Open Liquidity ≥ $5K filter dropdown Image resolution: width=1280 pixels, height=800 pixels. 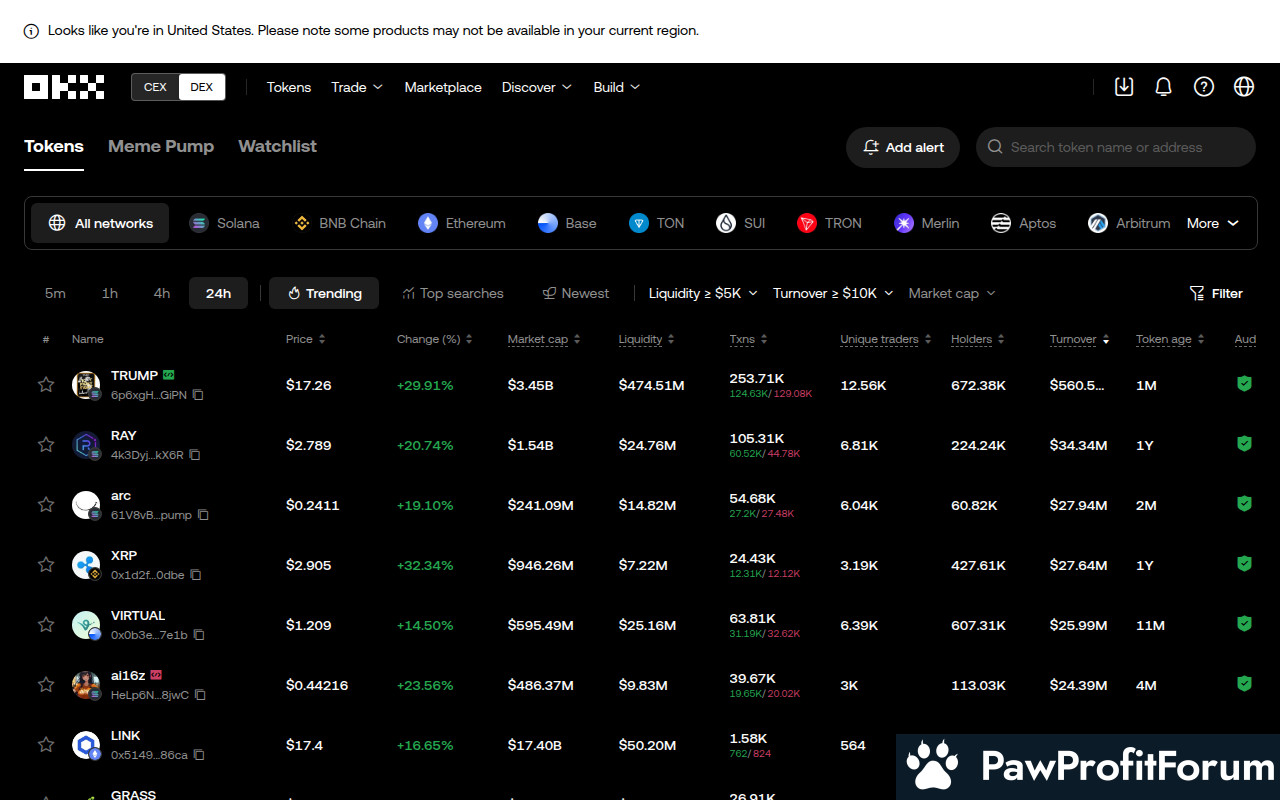(703, 293)
